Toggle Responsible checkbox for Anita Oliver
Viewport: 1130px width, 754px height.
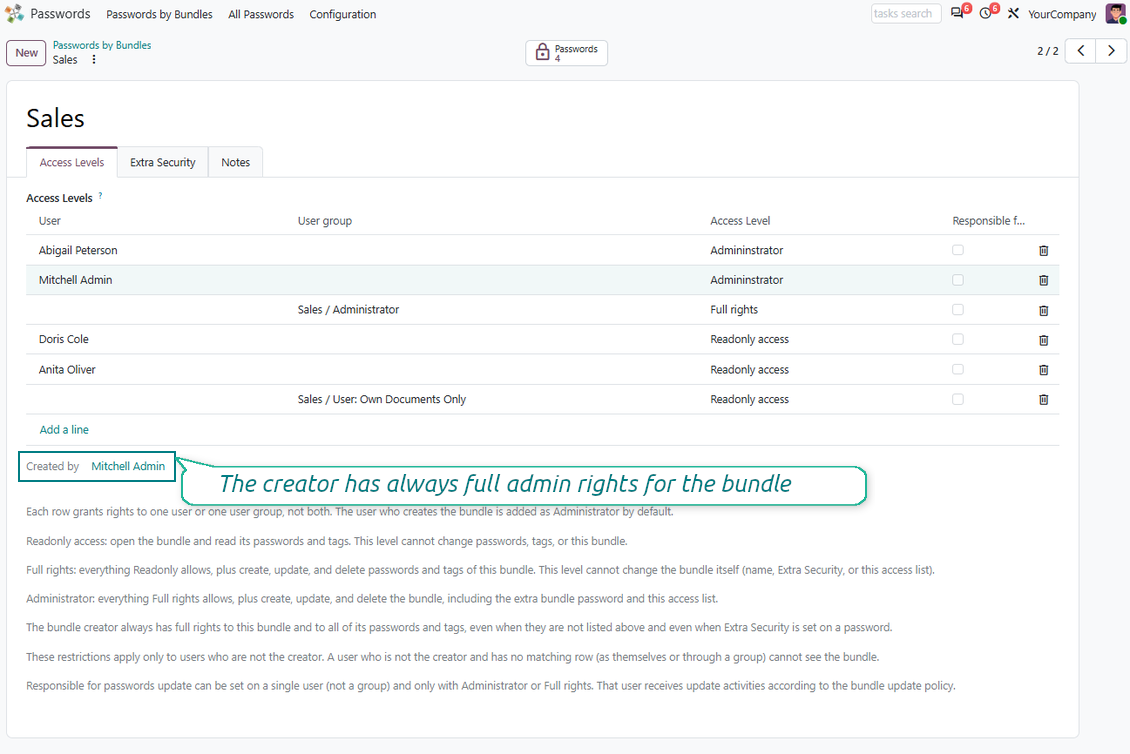click(958, 369)
